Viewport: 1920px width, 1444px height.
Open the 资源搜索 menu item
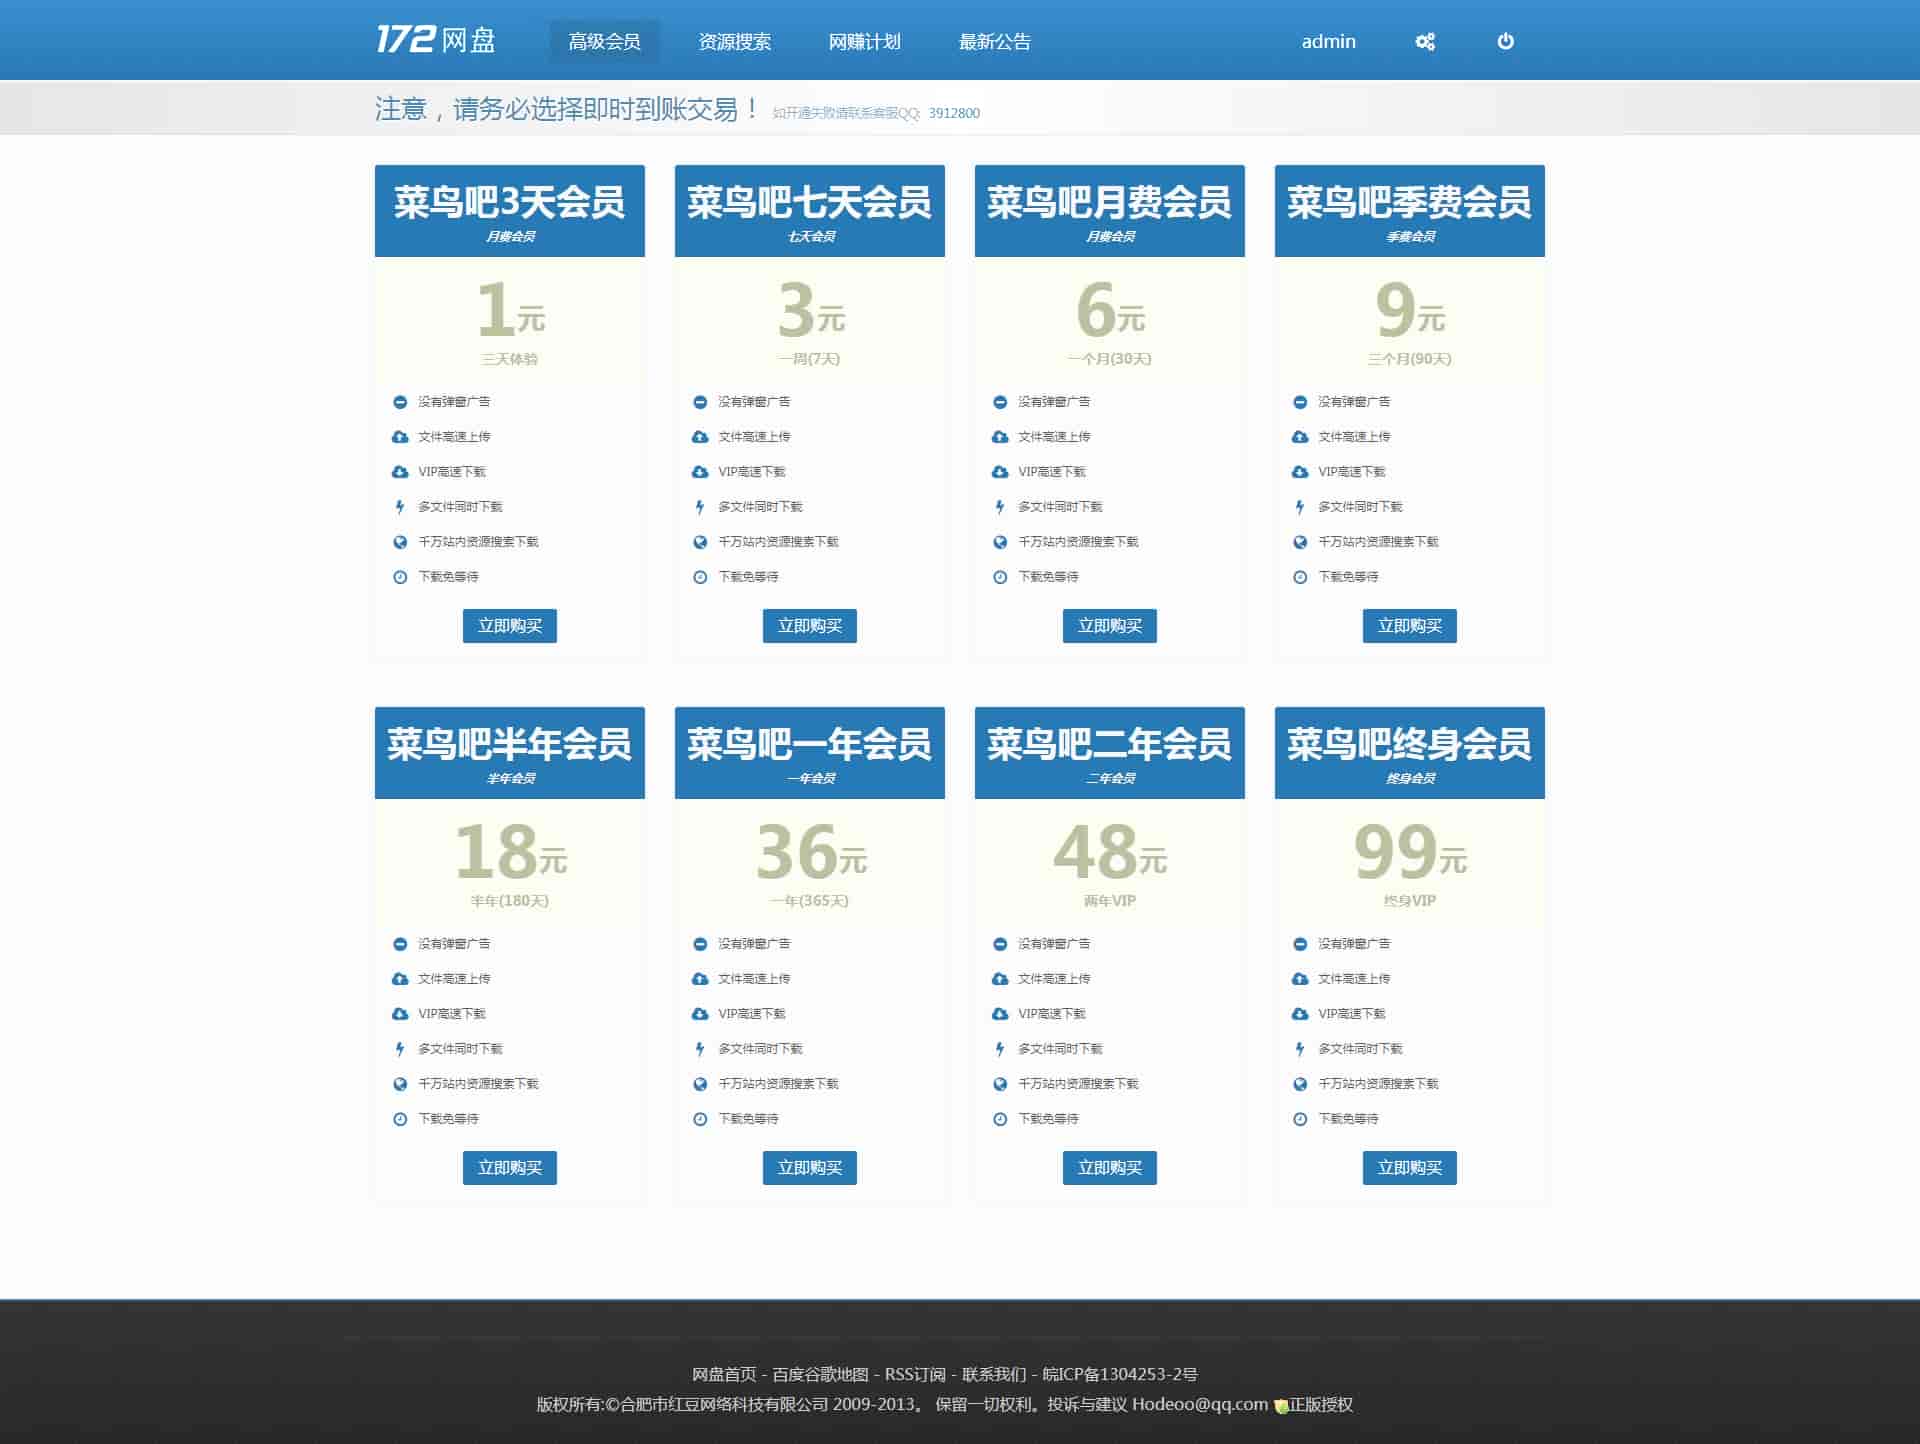[734, 42]
